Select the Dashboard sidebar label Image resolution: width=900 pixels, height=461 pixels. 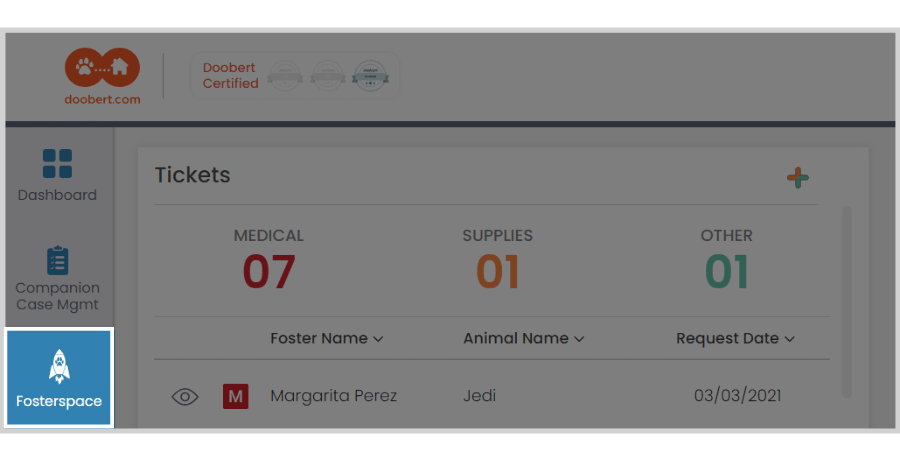point(57,195)
